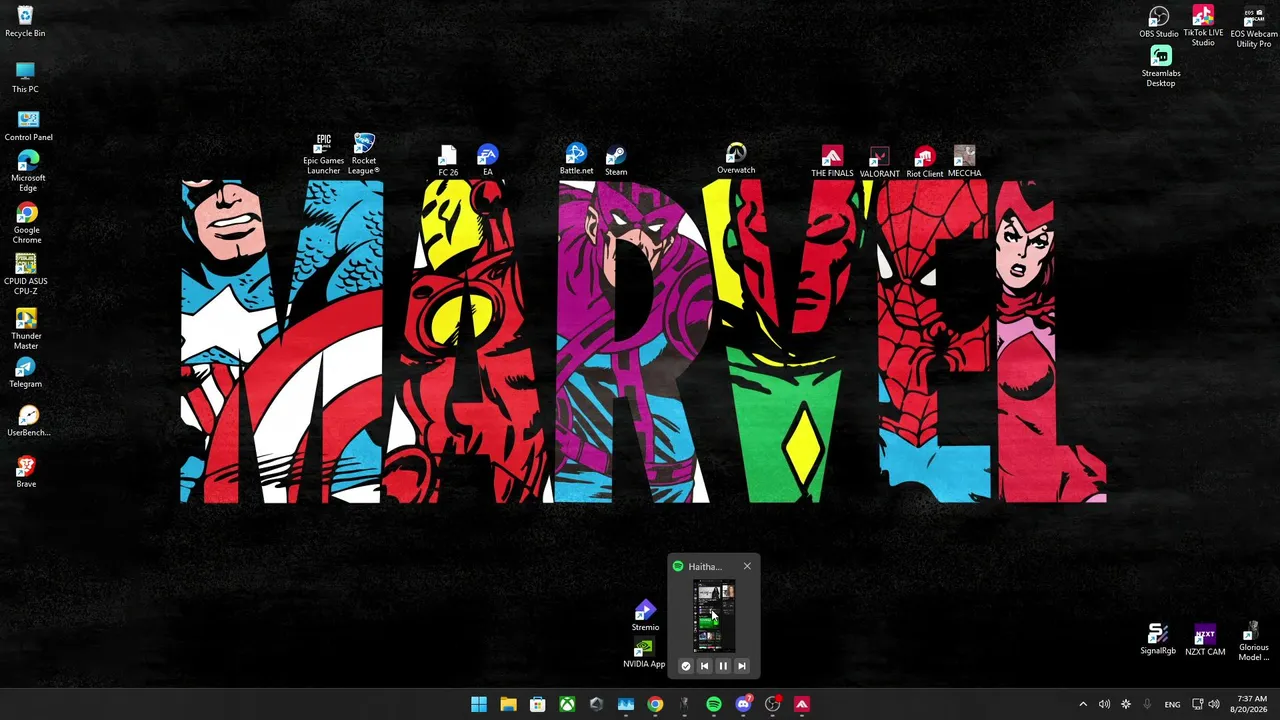This screenshot has height=720, width=1280.
Task: Switch to OBS on the taskbar
Action: [x=772, y=704]
